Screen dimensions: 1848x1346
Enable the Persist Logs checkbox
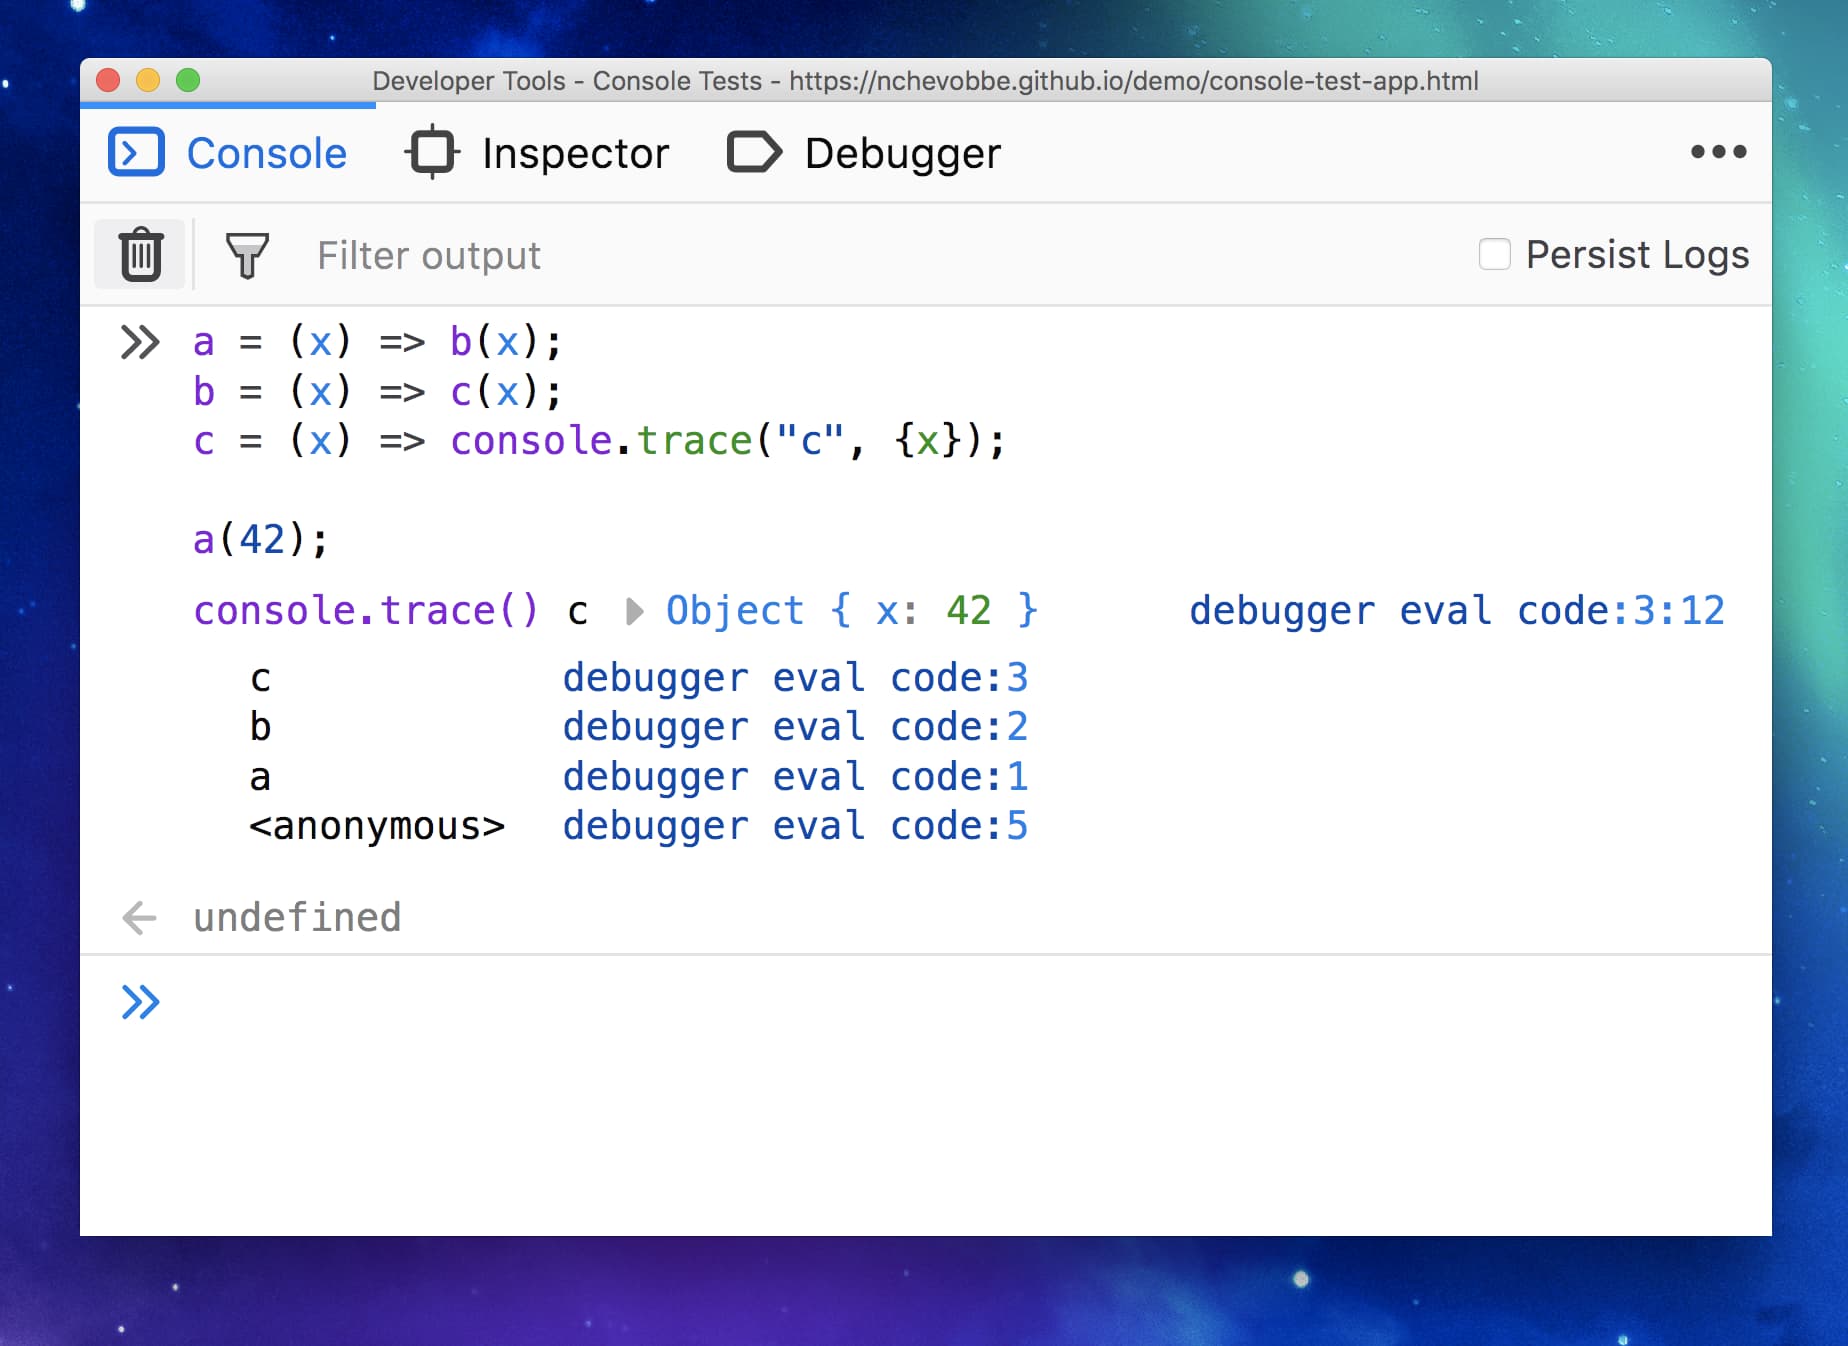(1494, 254)
